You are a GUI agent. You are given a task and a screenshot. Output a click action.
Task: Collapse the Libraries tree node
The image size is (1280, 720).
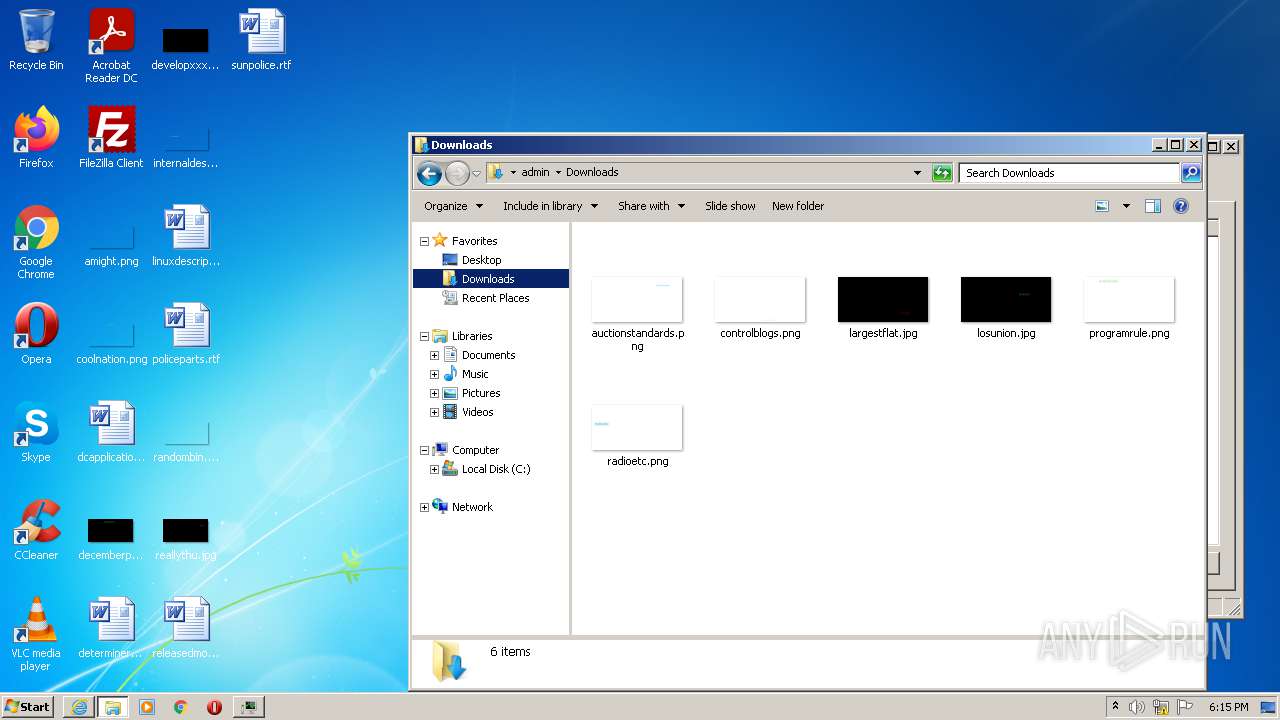coord(424,336)
